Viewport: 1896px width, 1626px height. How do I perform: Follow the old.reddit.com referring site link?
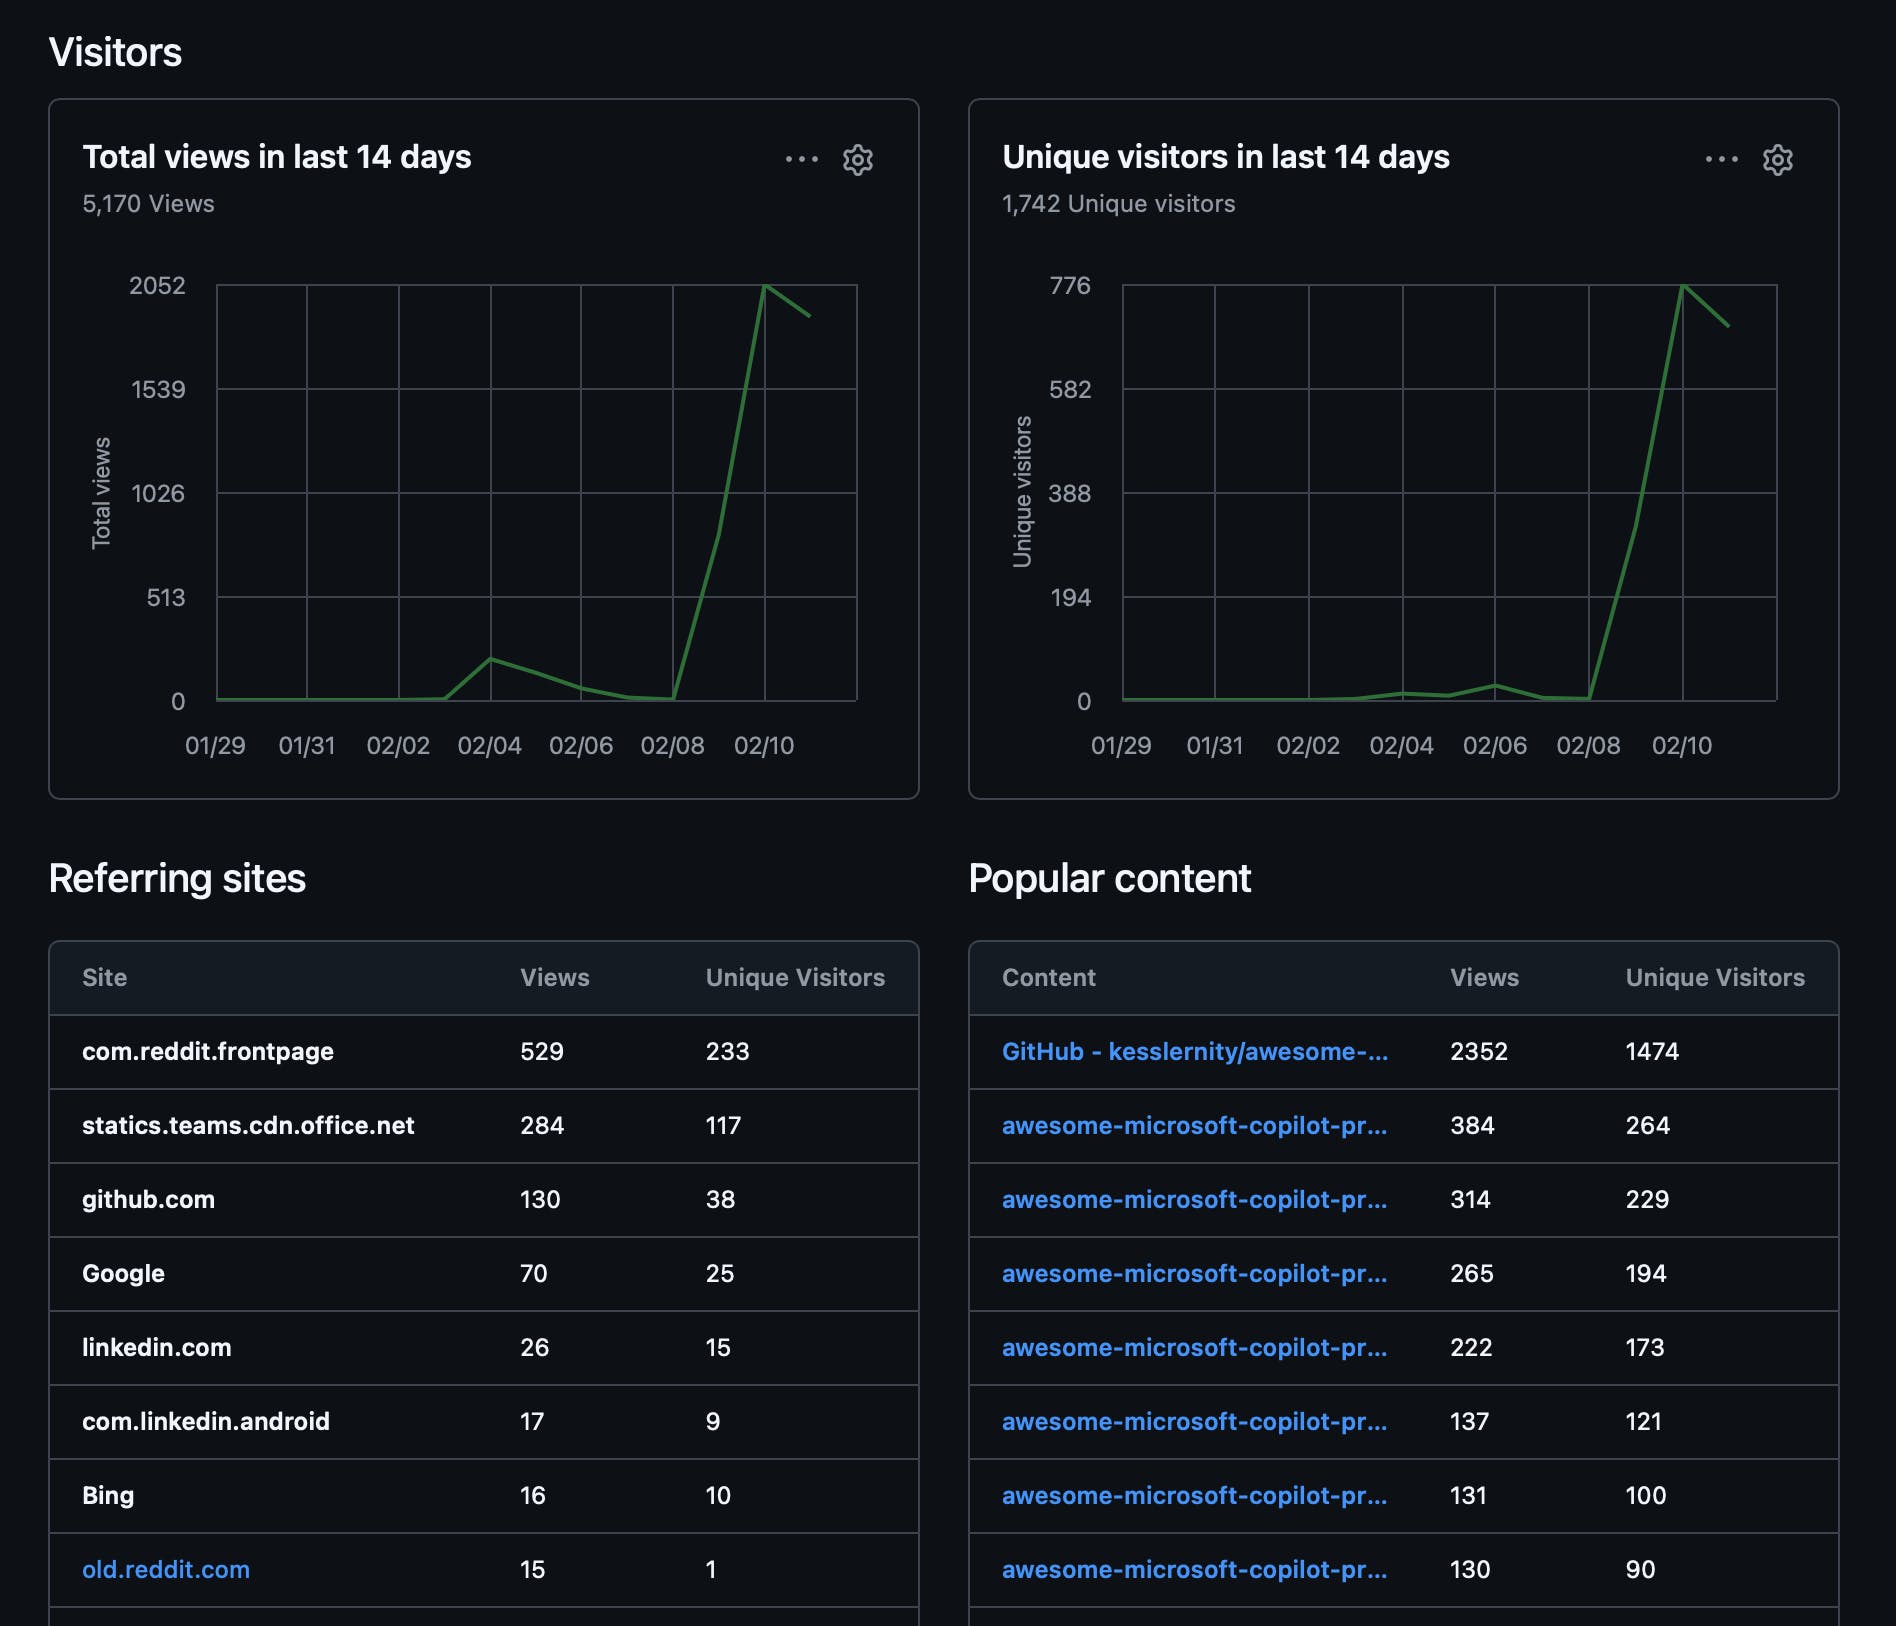click(166, 1569)
